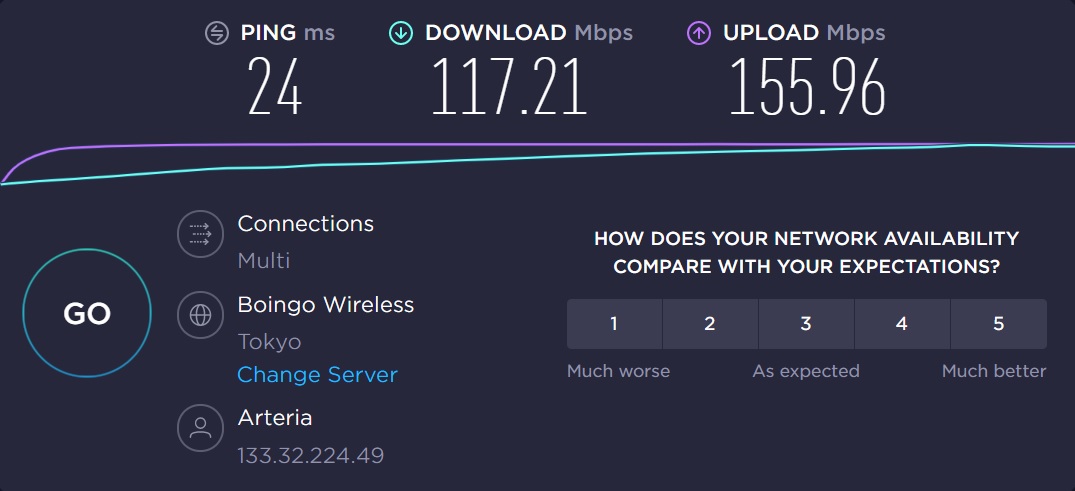Pick rating 4 in the survey
This screenshot has width=1075, height=491.
902,324
